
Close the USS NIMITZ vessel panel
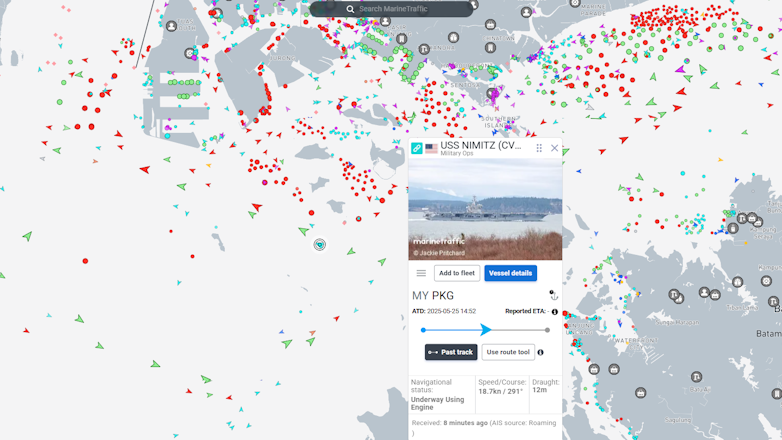(555, 148)
